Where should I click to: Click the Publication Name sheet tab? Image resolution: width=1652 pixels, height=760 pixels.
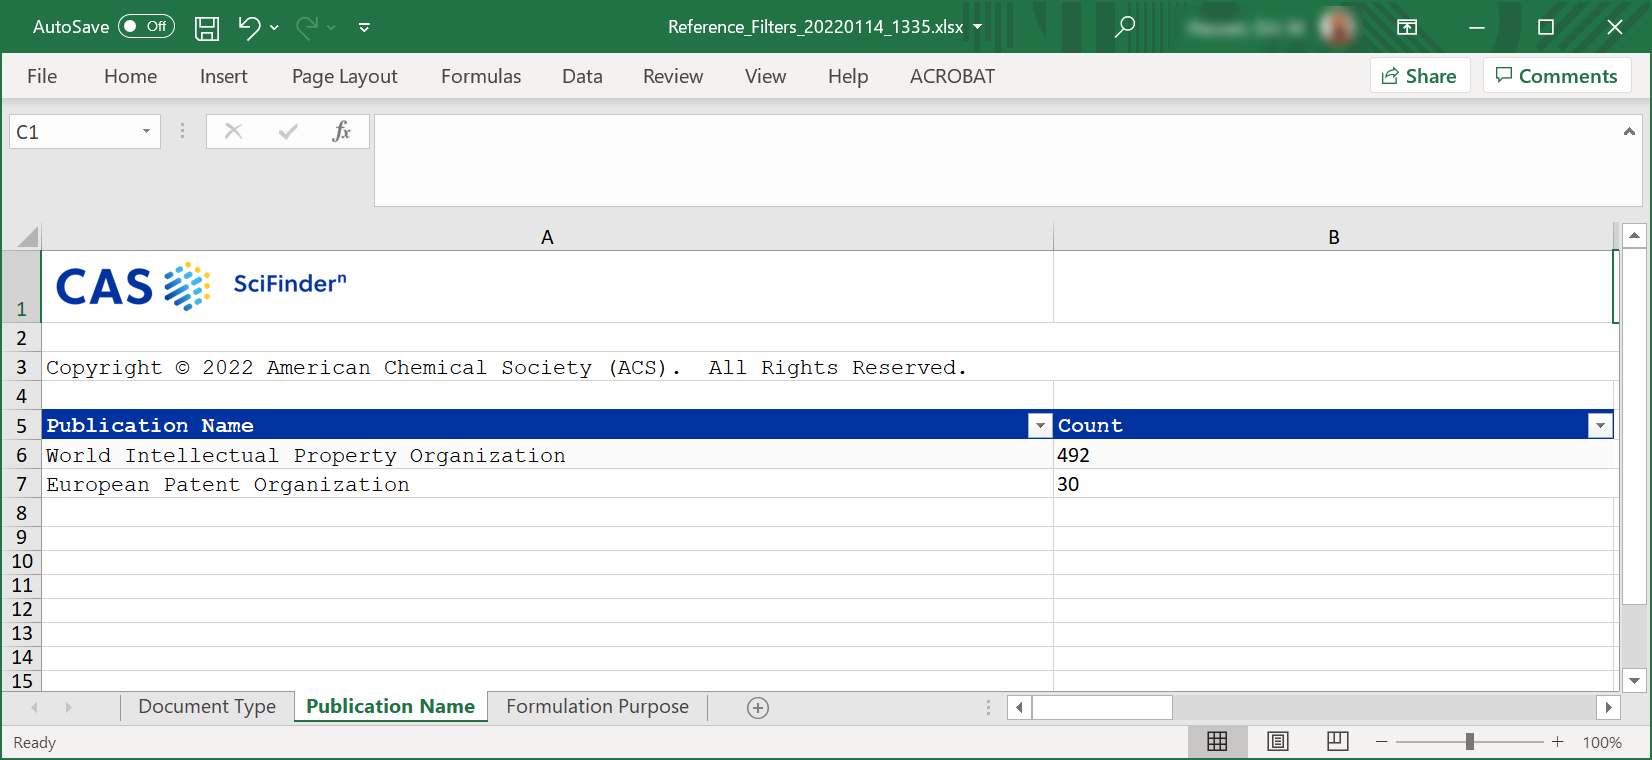(390, 707)
